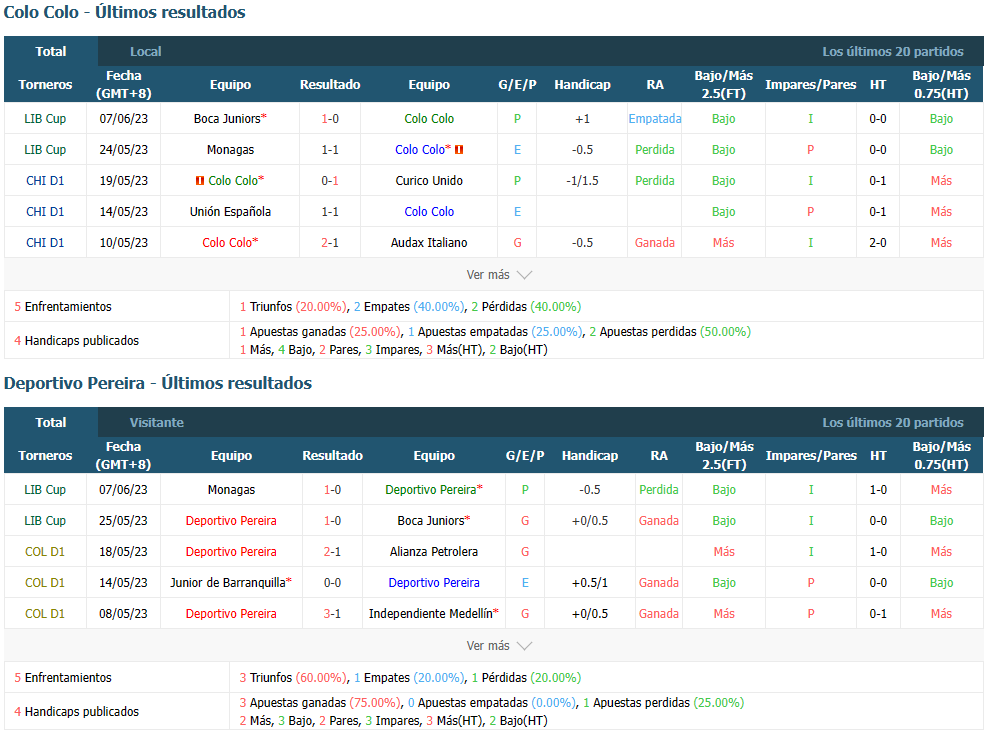Select the Total tab under Colo Colo results
Screen dimensions: 988x735
[51, 52]
